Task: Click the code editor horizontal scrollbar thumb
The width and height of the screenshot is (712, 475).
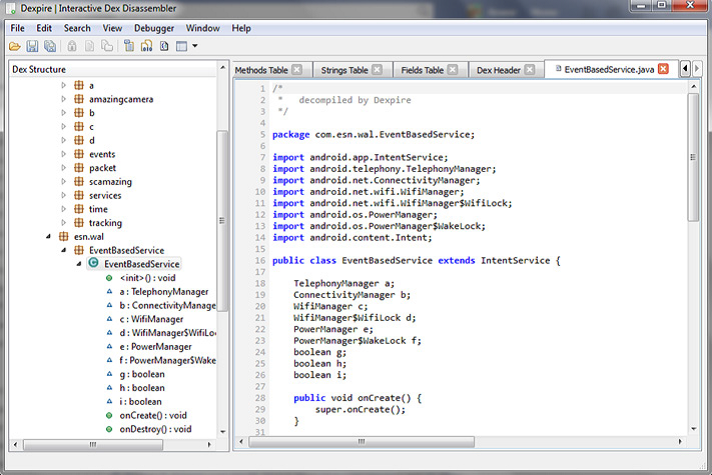Action: click(x=361, y=441)
